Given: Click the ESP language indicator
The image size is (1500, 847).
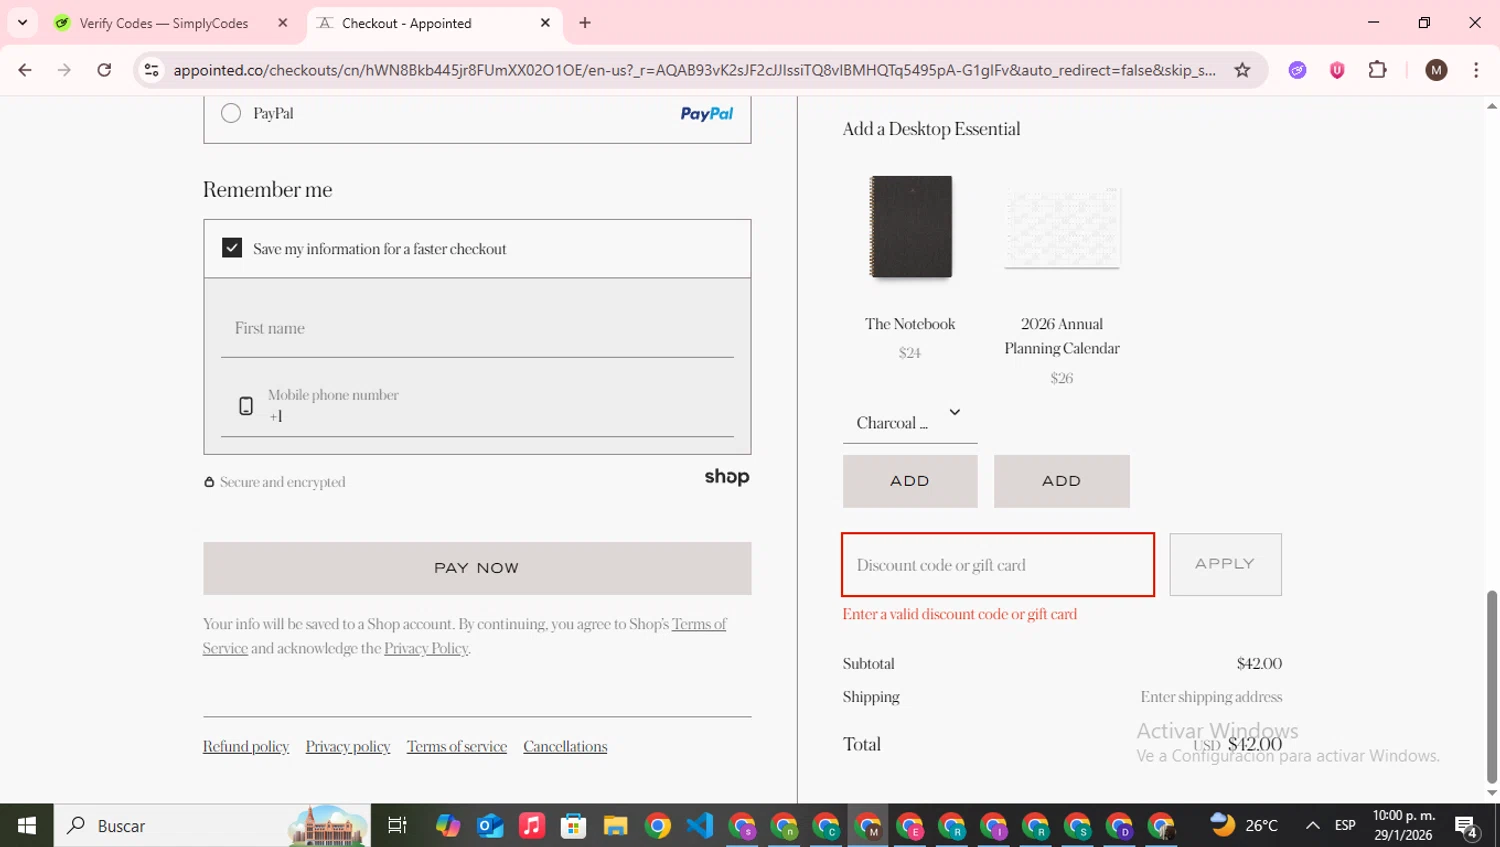Looking at the screenshot, I should point(1345,825).
